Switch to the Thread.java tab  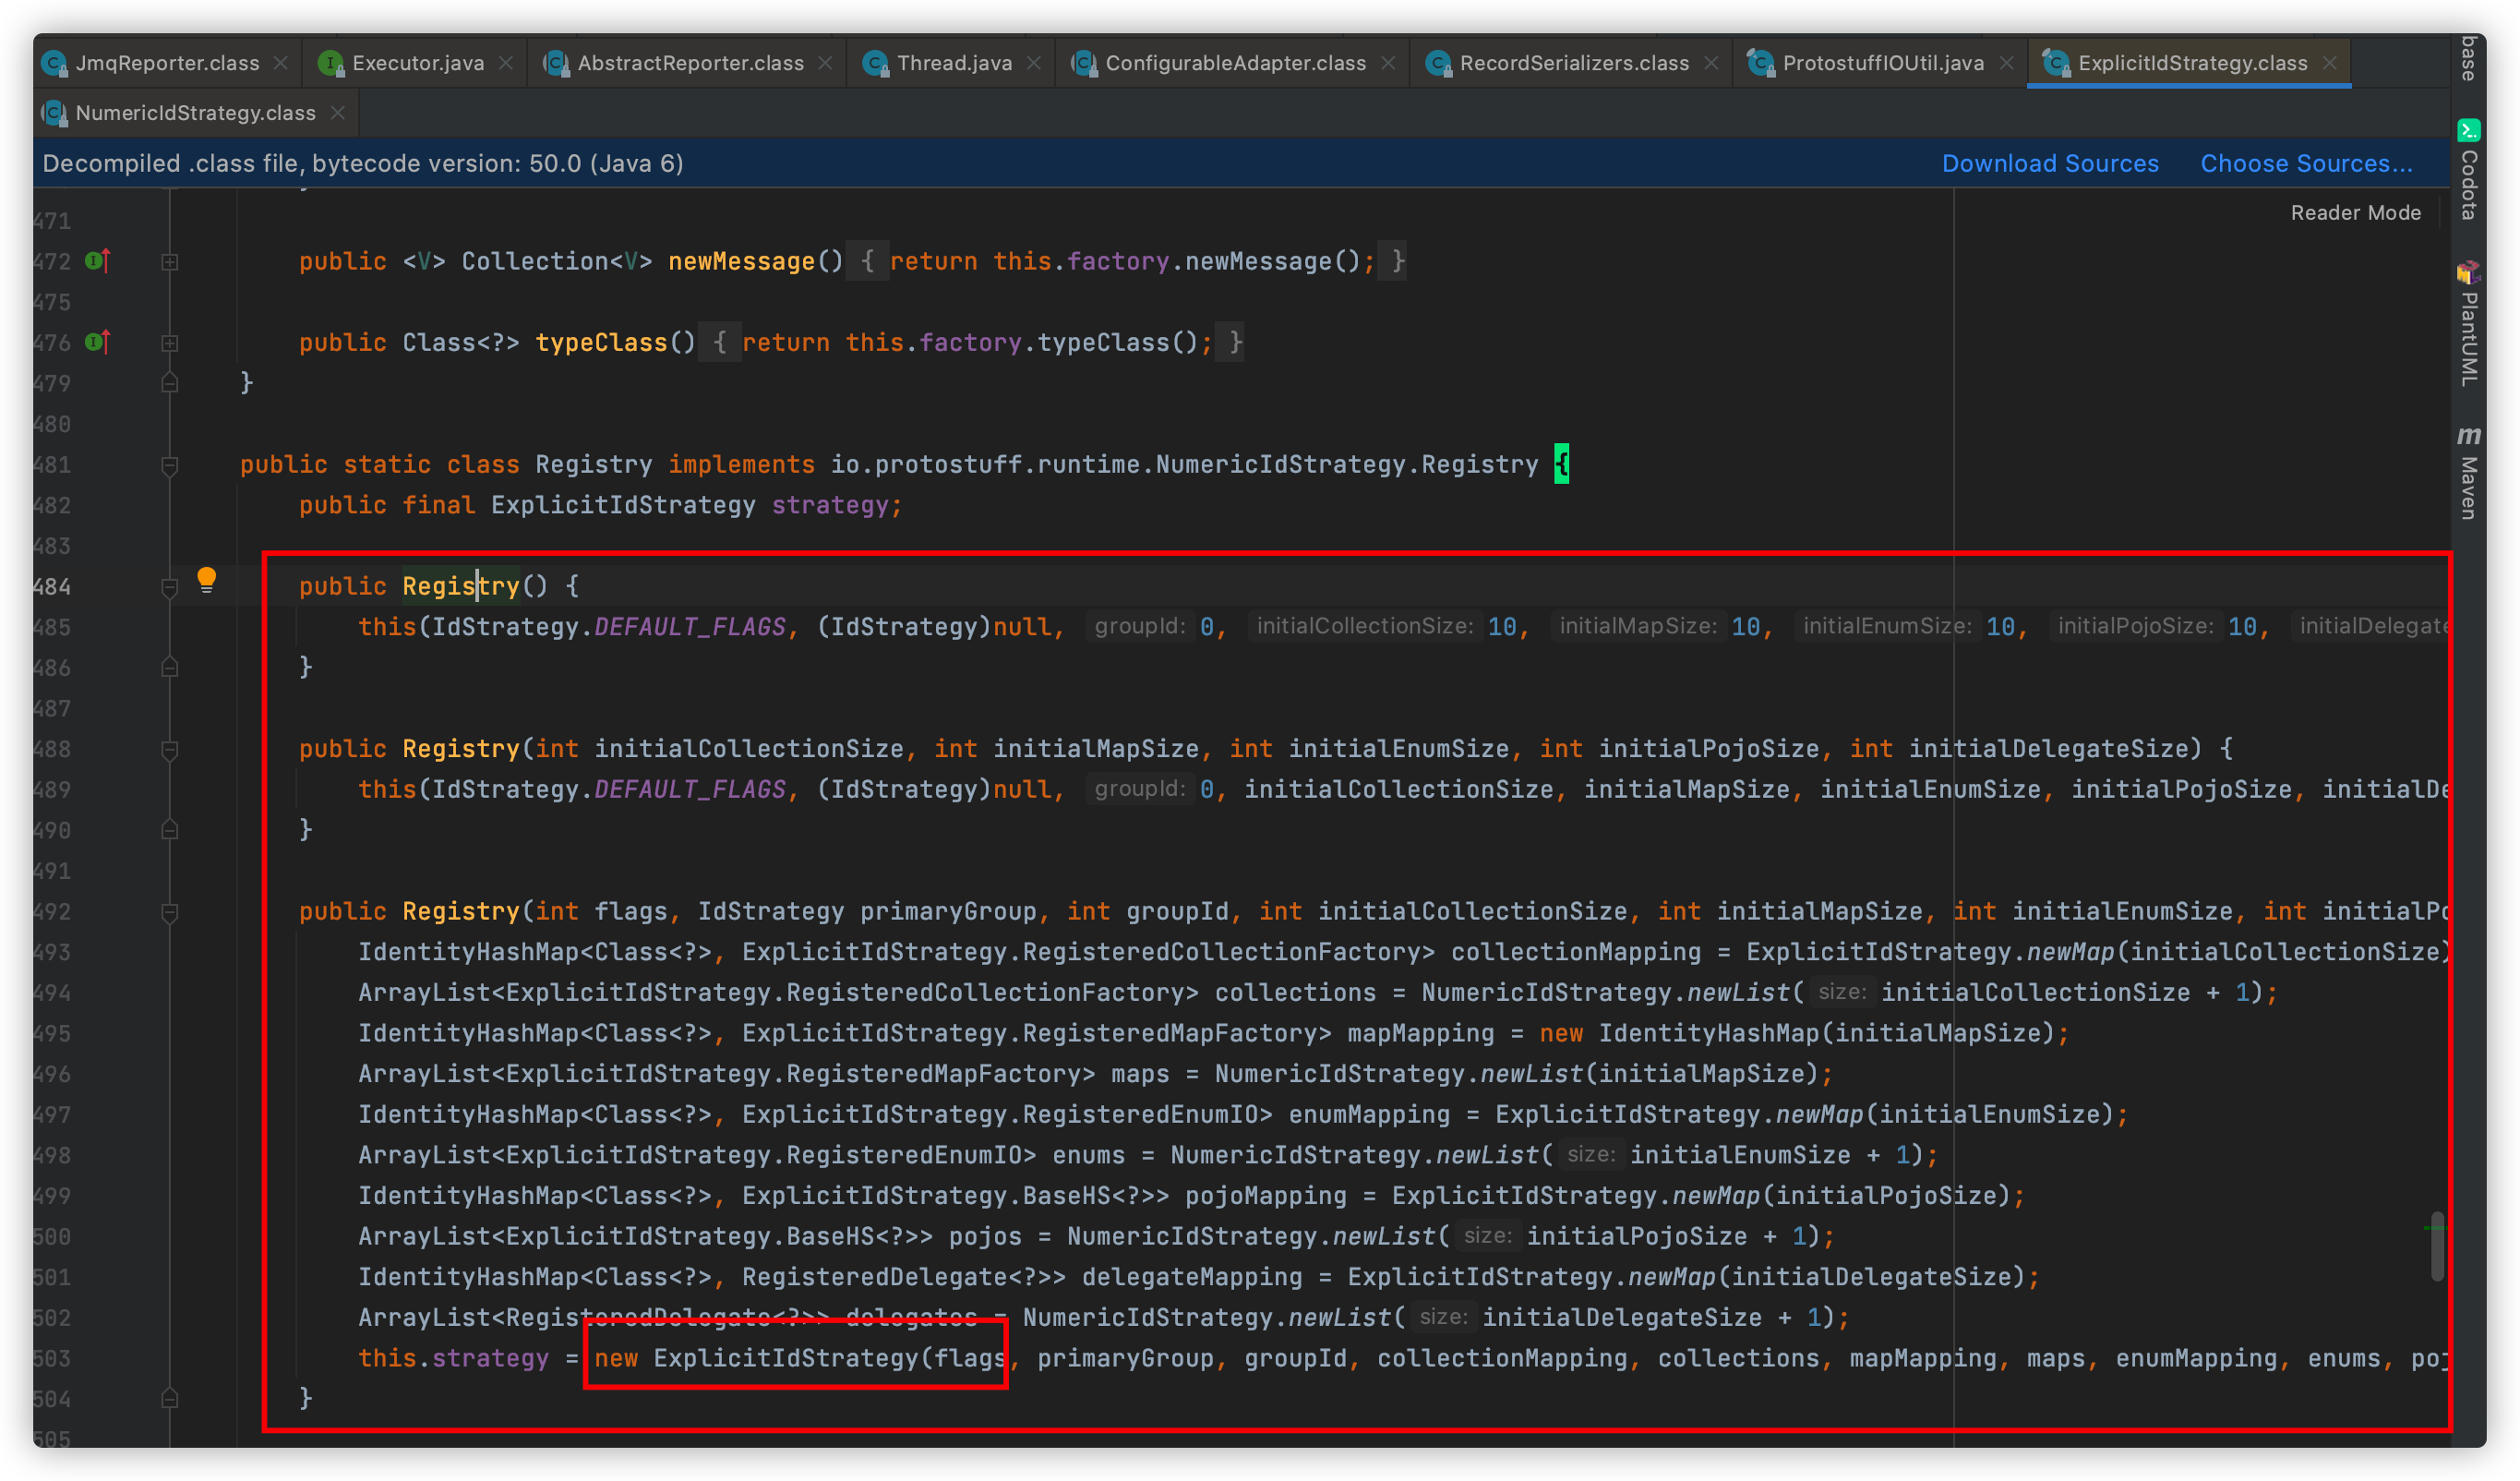(x=953, y=63)
